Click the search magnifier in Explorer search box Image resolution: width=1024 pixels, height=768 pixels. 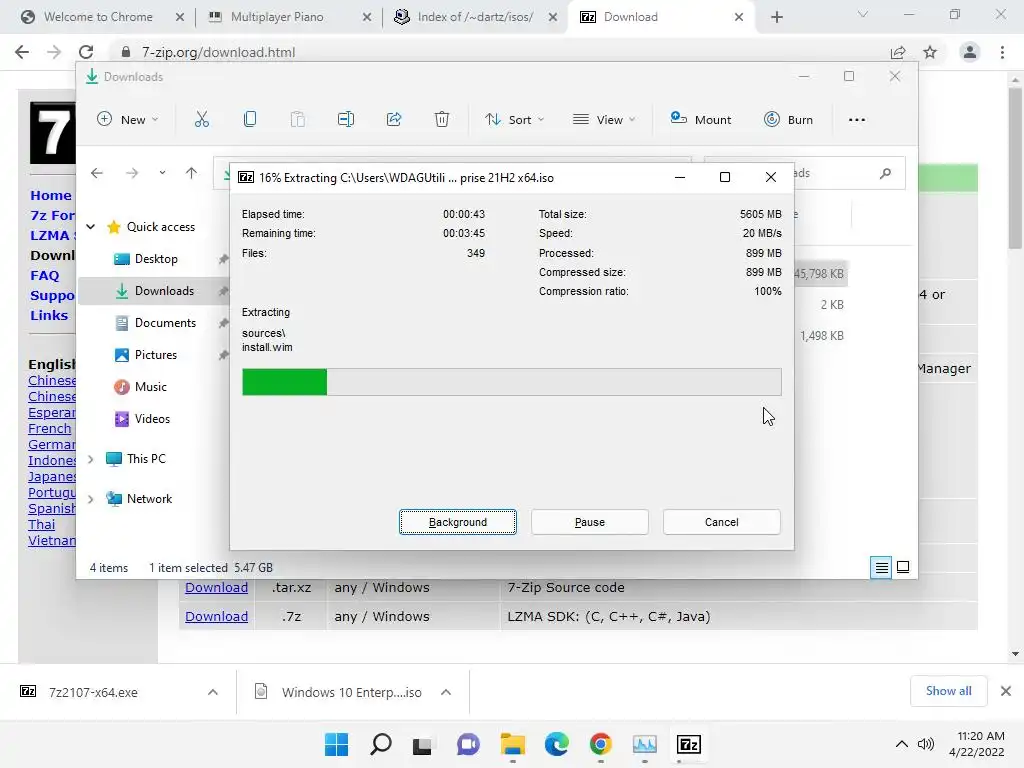pyautogui.click(x=885, y=173)
